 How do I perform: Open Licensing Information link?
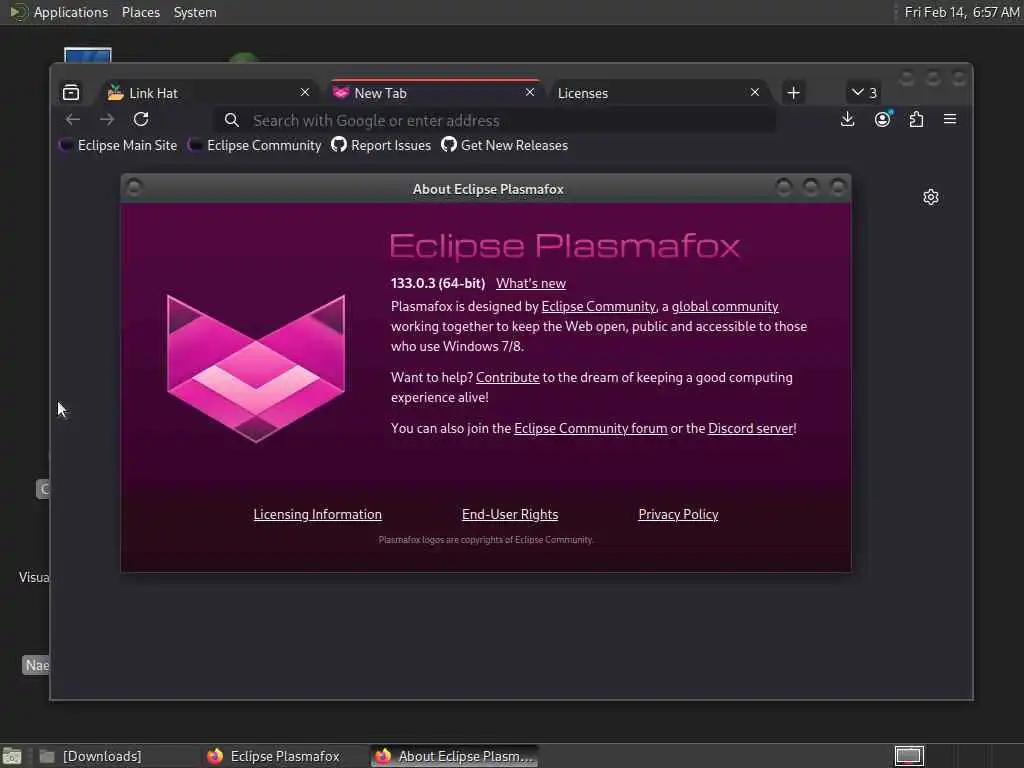317,514
